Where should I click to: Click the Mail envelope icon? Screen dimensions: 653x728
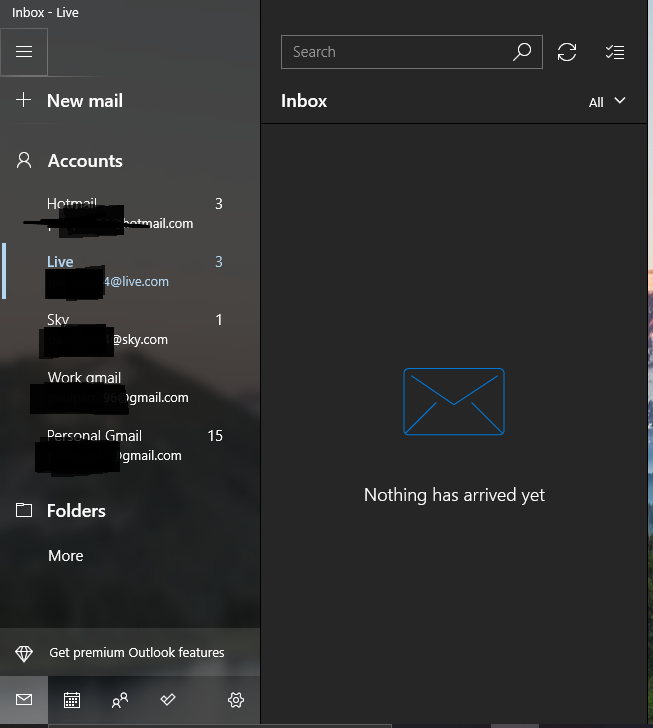pos(24,700)
